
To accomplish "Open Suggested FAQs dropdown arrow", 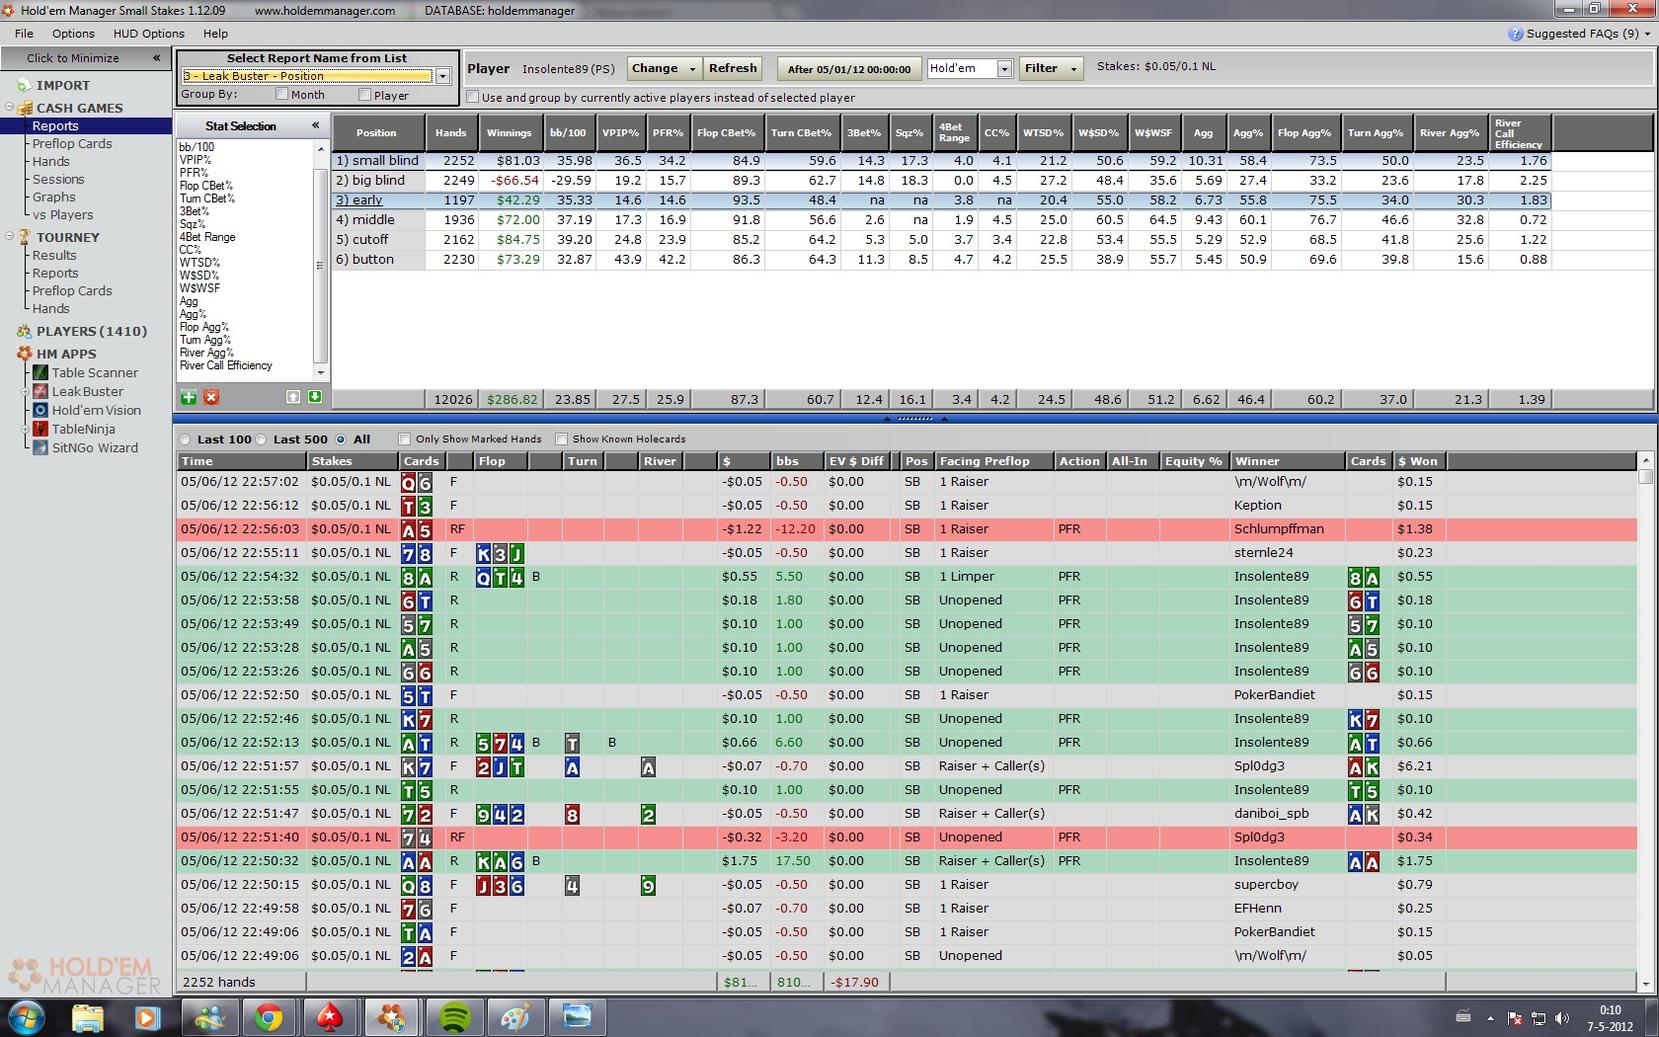I will pos(1648,34).
